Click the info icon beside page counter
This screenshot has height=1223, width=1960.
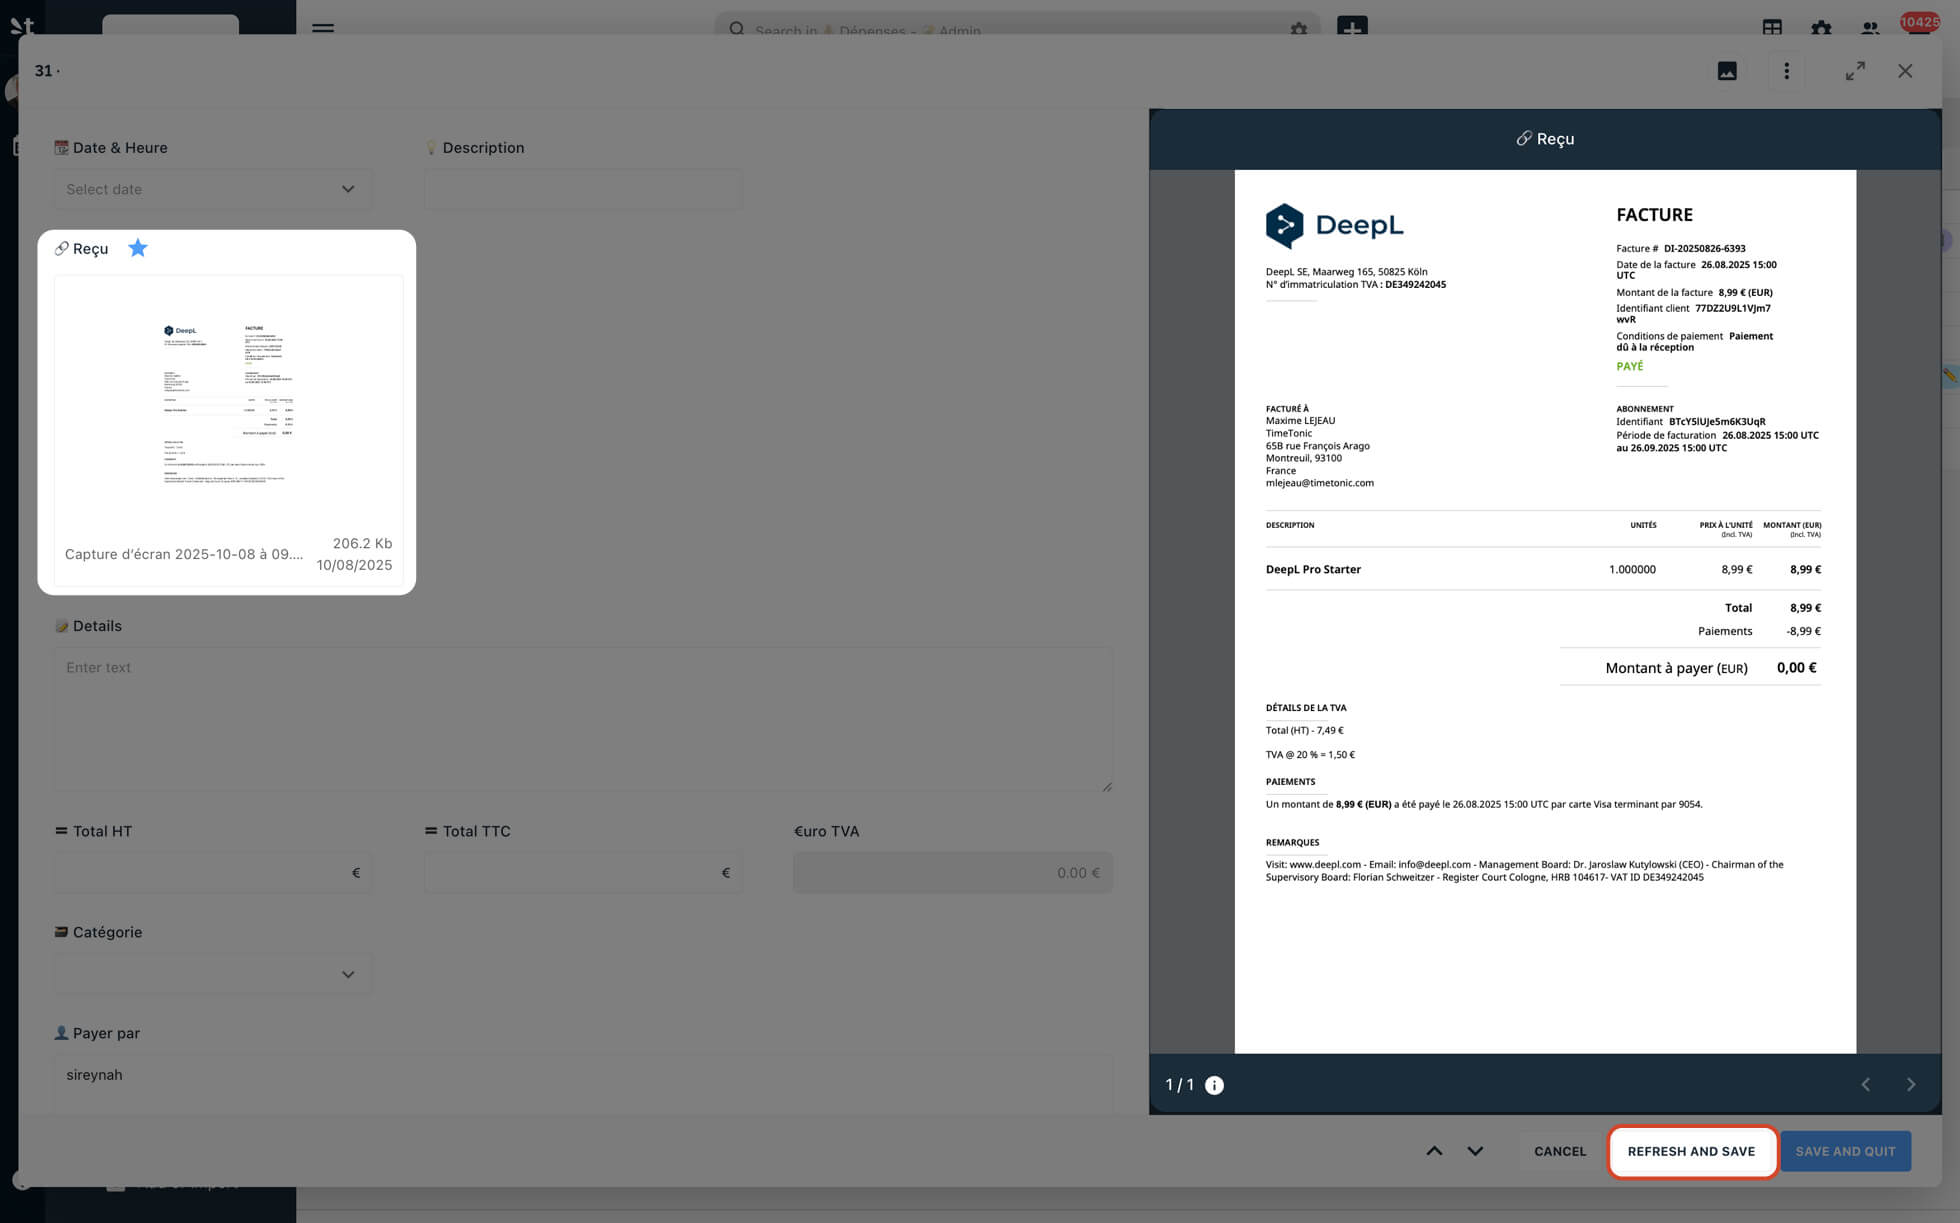[1214, 1085]
